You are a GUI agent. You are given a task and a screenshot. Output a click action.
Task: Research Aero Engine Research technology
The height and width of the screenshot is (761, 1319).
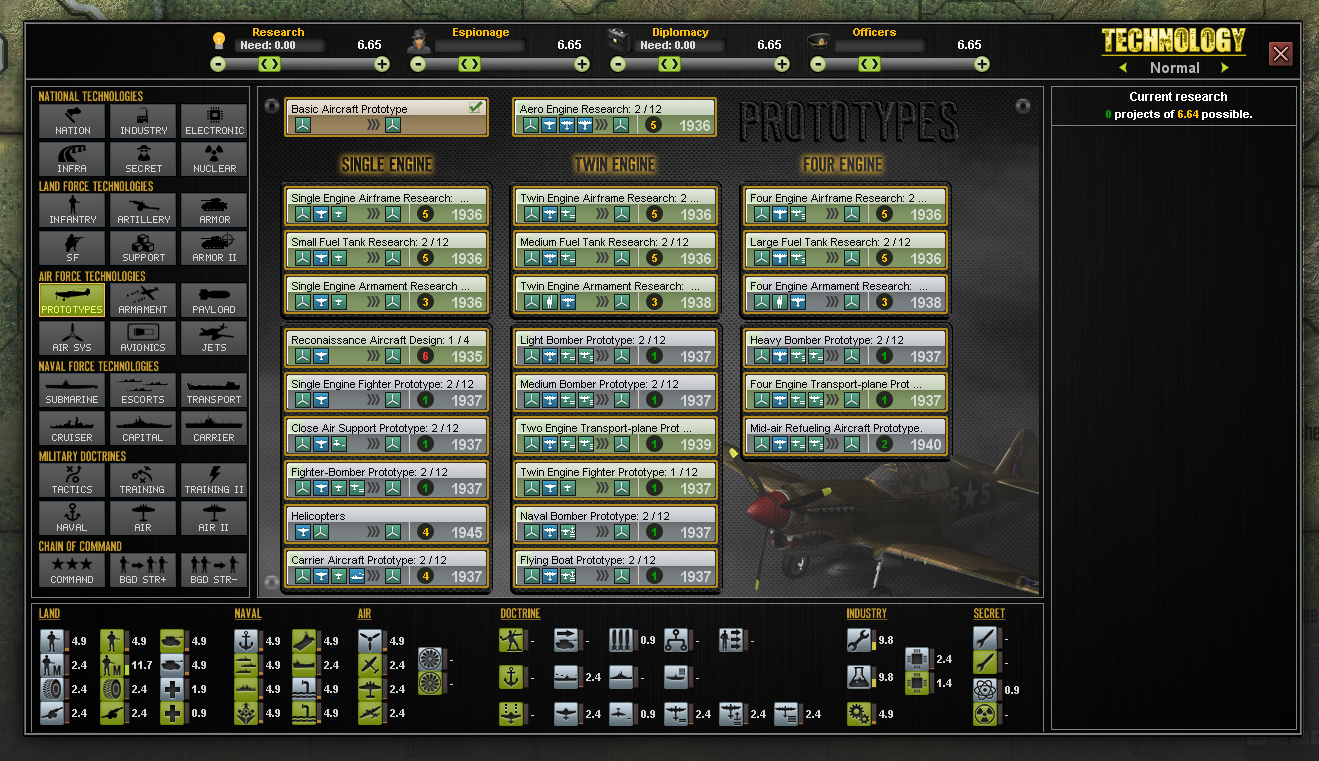pos(615,117)
